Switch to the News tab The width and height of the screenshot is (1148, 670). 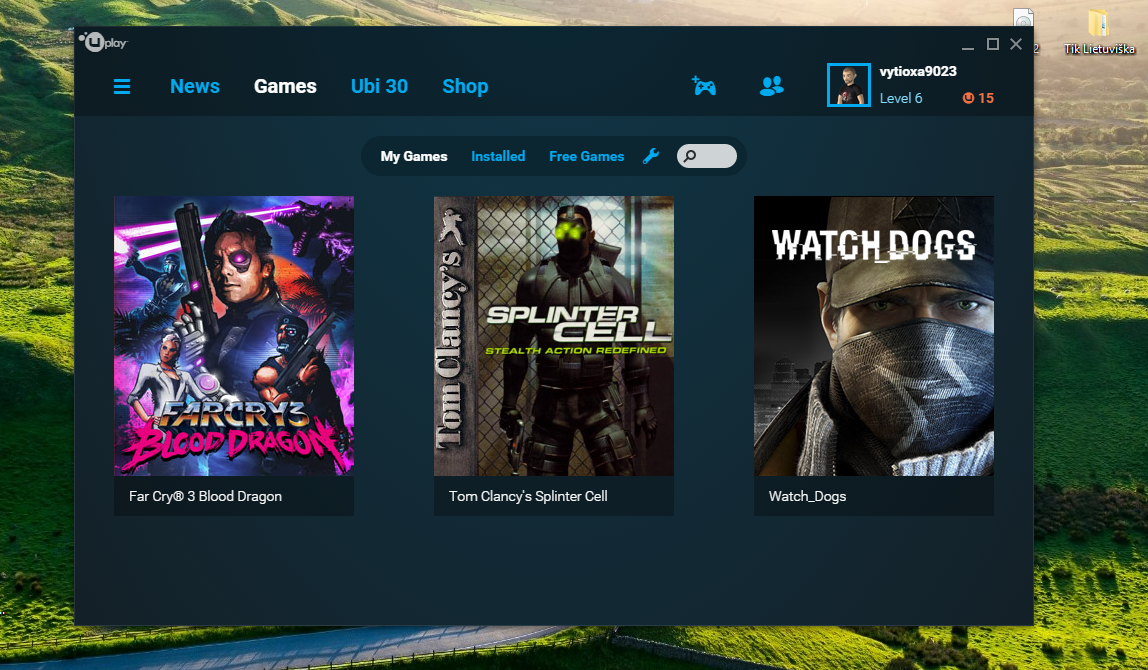[195, 86]
